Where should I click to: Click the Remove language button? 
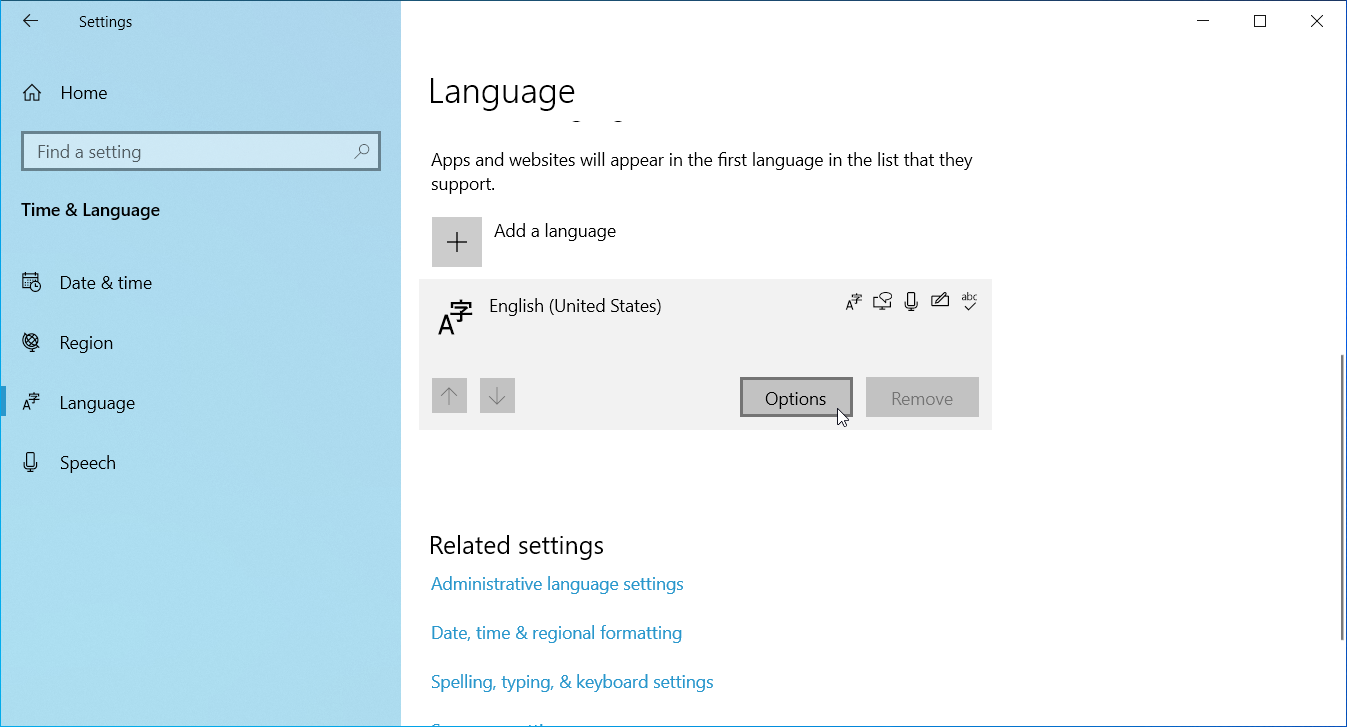(922, 398)
